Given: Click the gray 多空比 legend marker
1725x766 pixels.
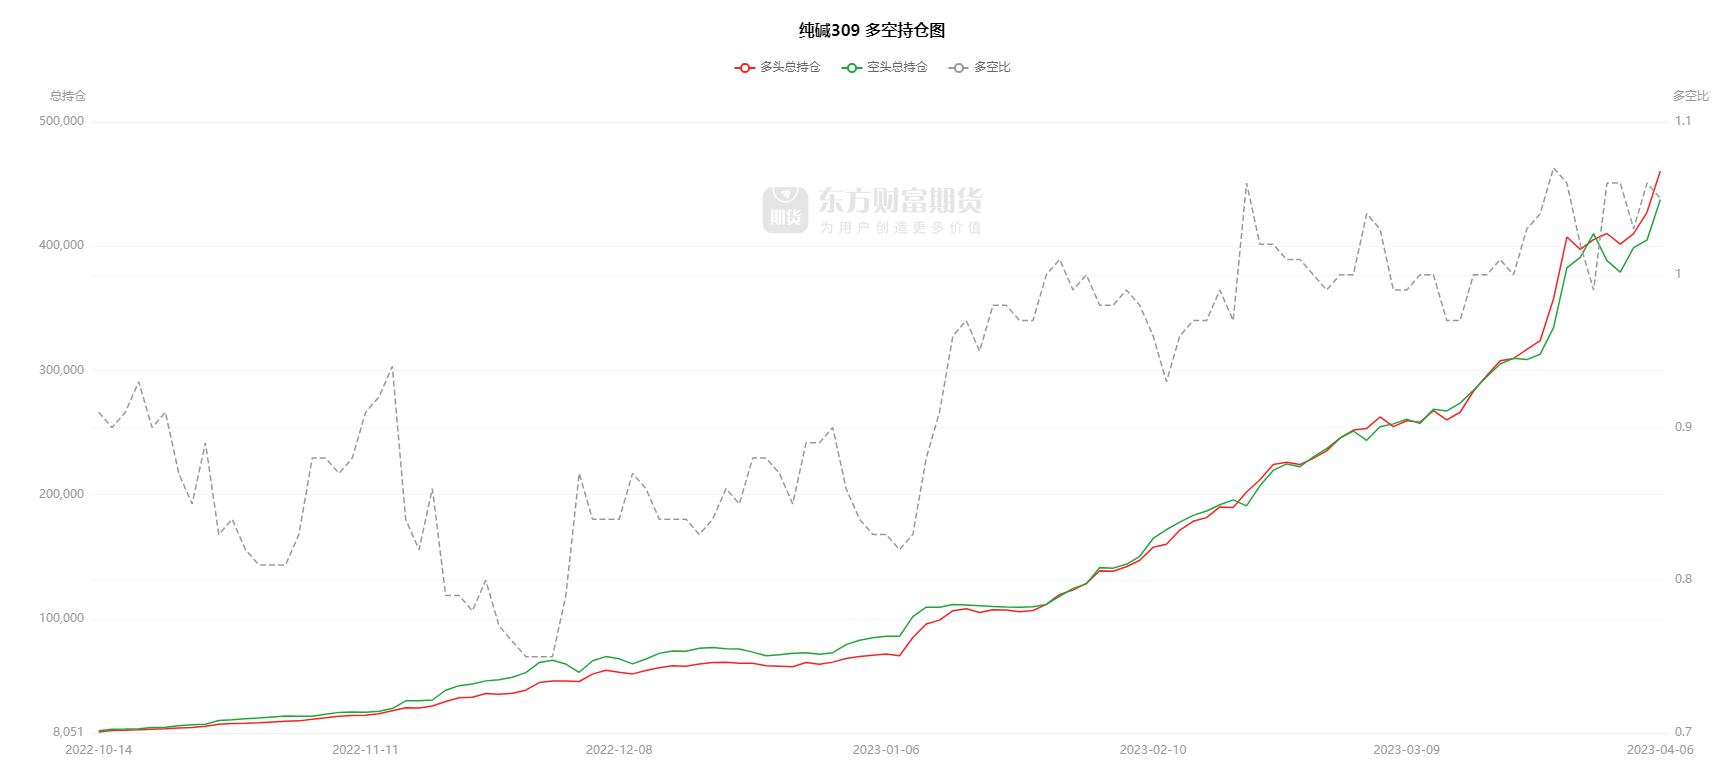Looking at the screenshot, I should pos(958,68).
